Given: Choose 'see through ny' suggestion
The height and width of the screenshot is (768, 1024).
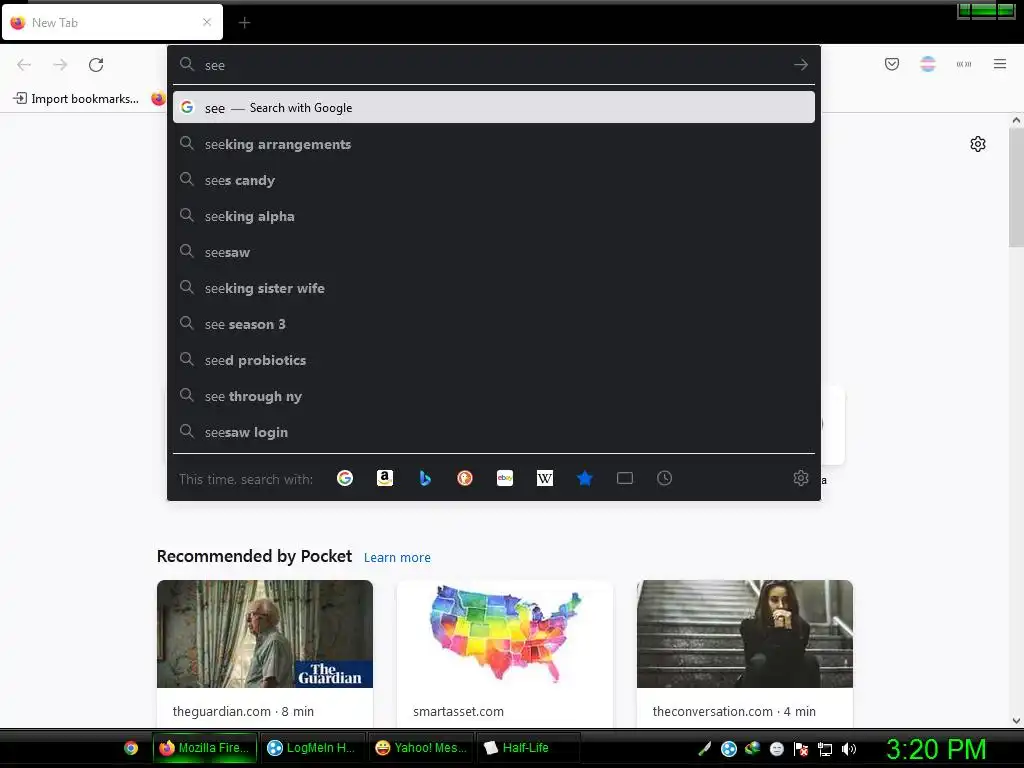Looking at the screenshot, I should 494,396.
